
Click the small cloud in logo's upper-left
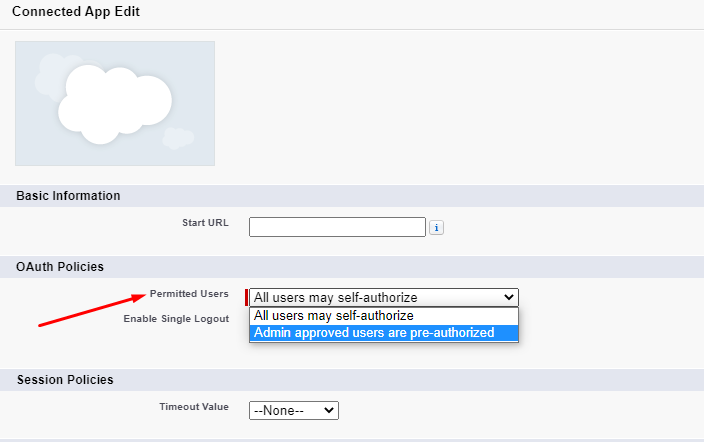50,72
